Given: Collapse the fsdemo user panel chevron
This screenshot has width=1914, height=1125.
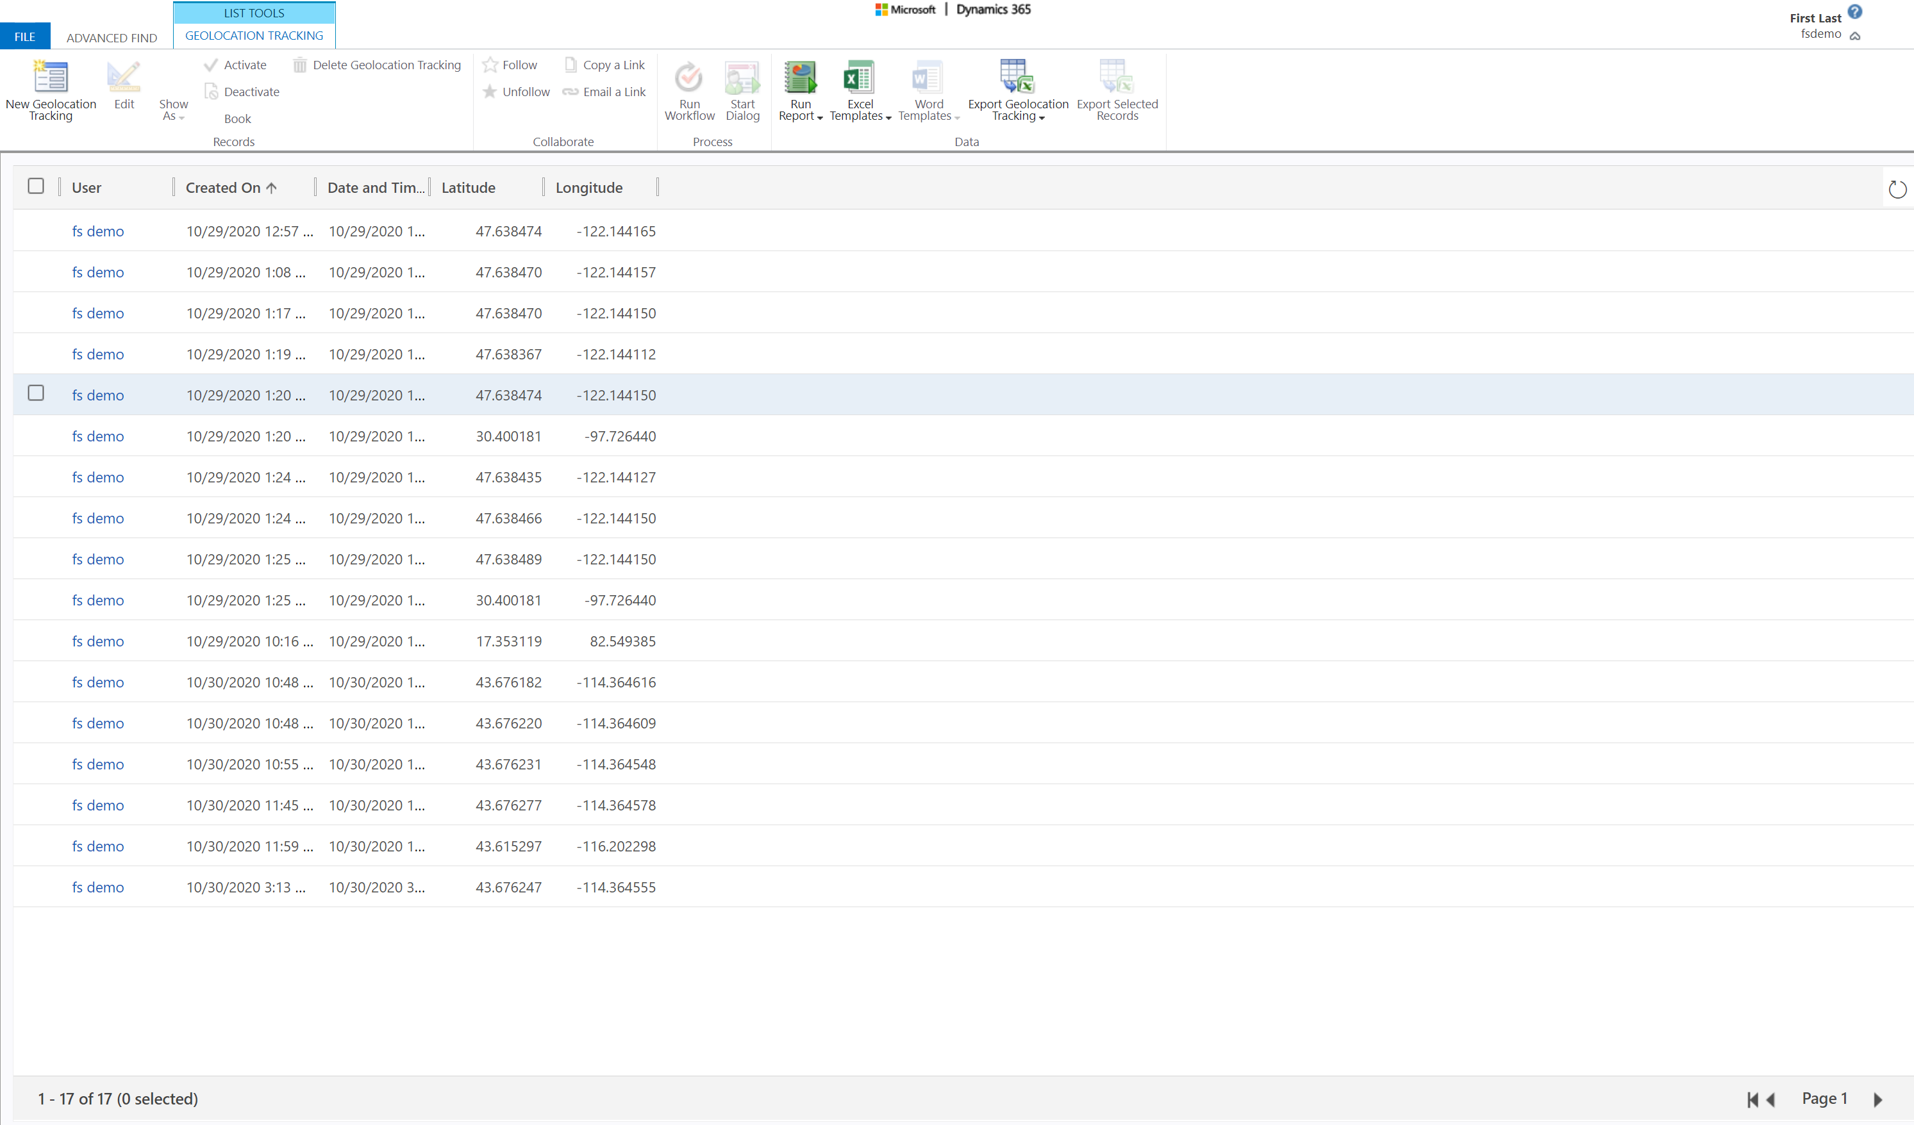Looking at the screenshot, I should (1857, 34).
